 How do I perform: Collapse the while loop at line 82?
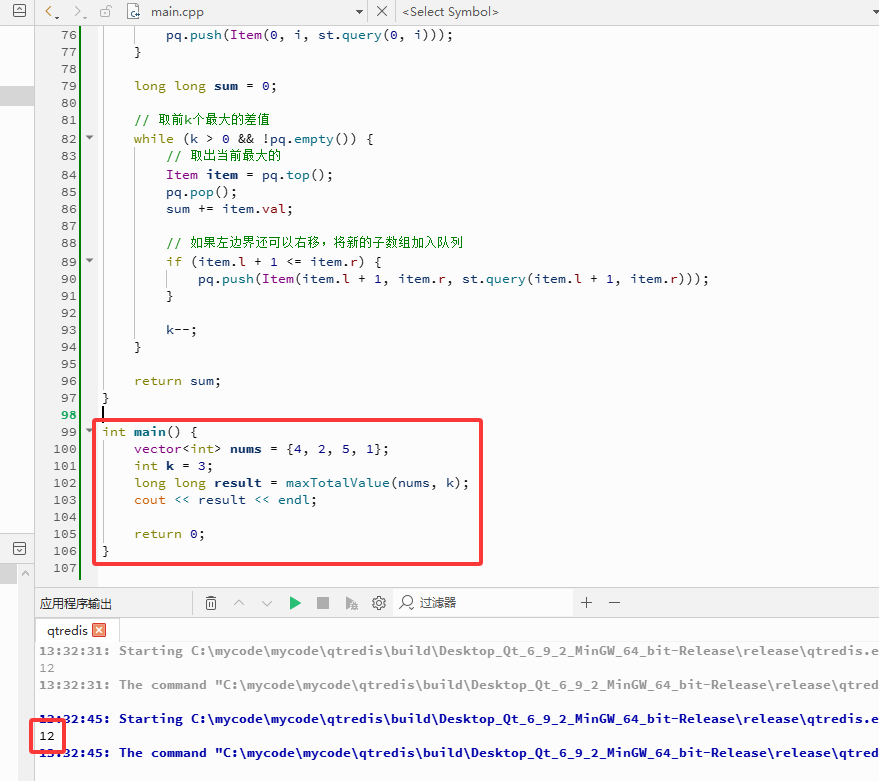click(x=90, y=137)
